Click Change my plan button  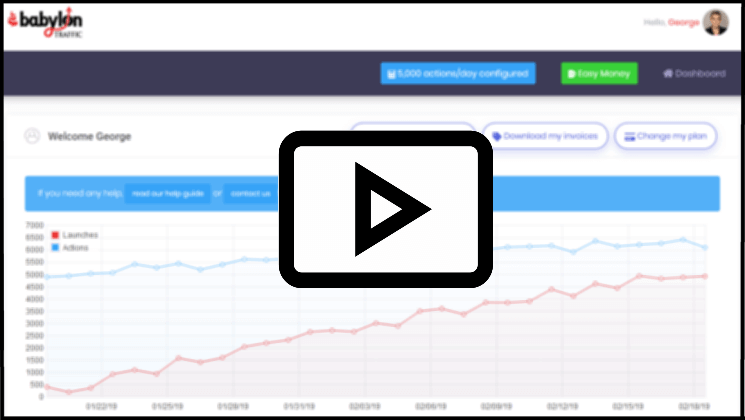tap(665, 136)
